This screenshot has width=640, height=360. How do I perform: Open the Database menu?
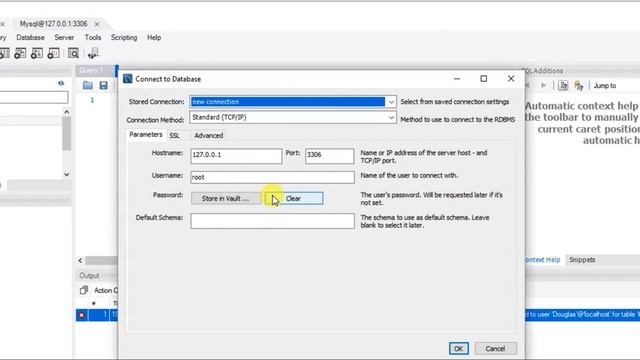30,38
